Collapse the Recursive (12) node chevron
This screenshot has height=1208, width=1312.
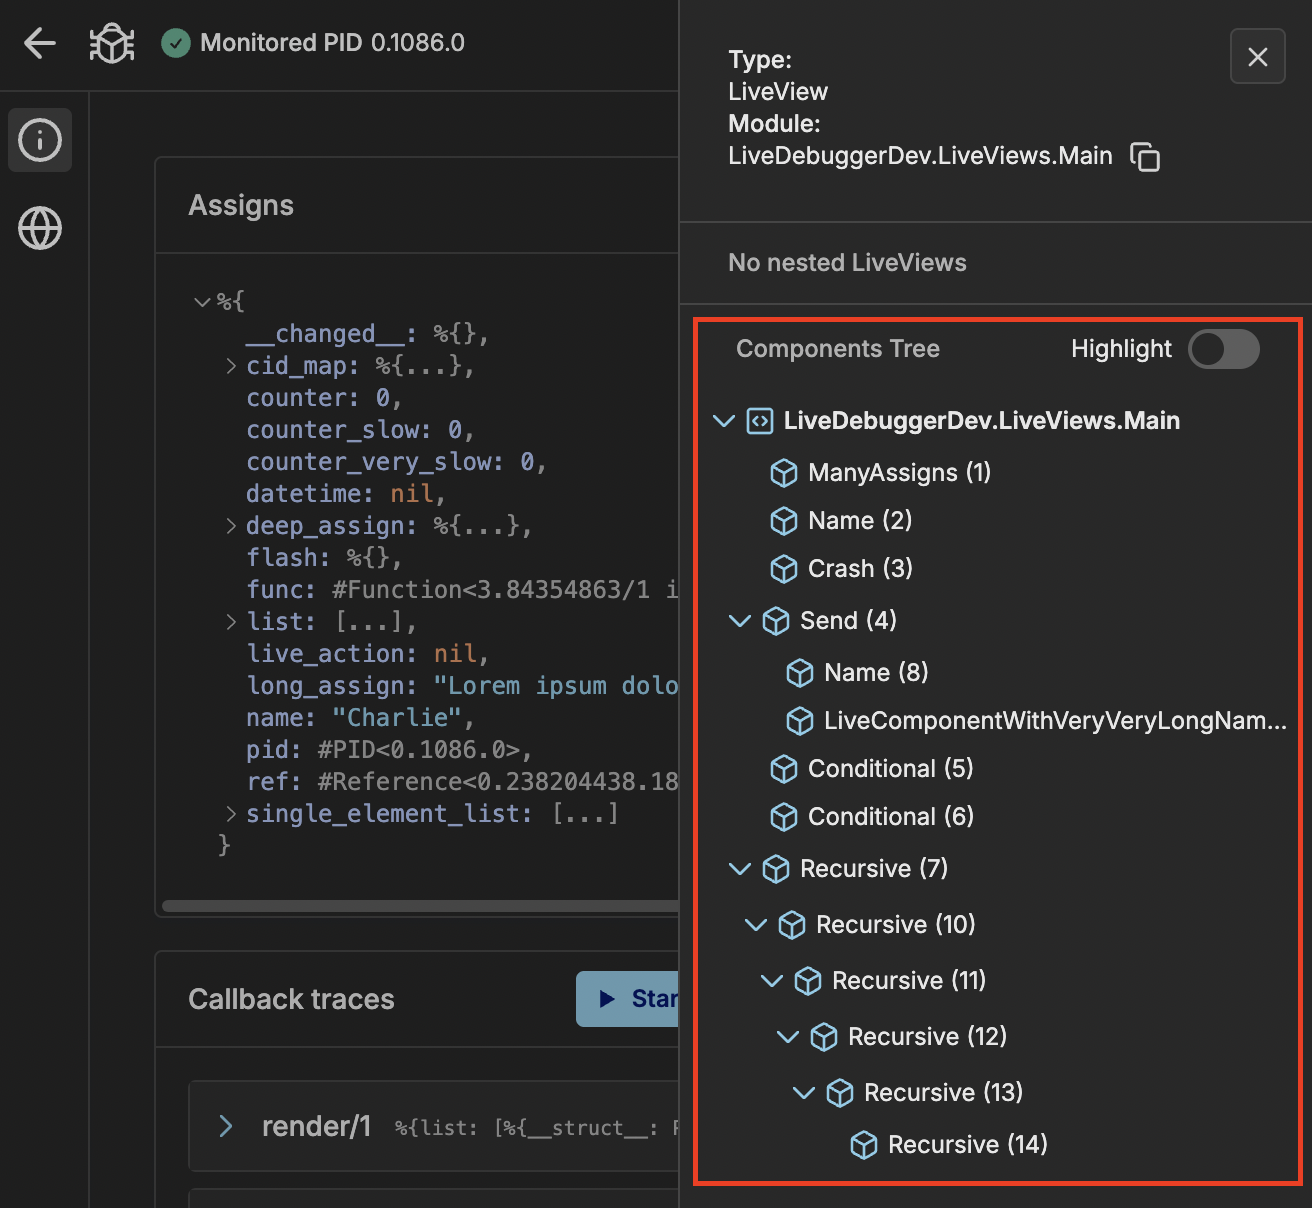(788, 1037)
